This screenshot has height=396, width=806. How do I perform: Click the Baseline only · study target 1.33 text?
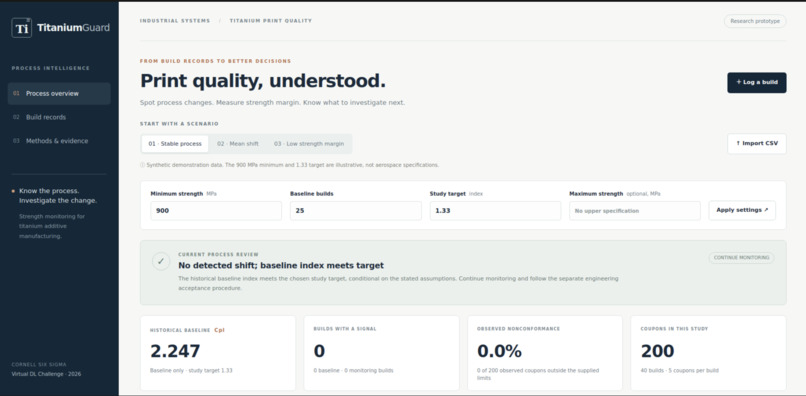[x=191, y=370]
